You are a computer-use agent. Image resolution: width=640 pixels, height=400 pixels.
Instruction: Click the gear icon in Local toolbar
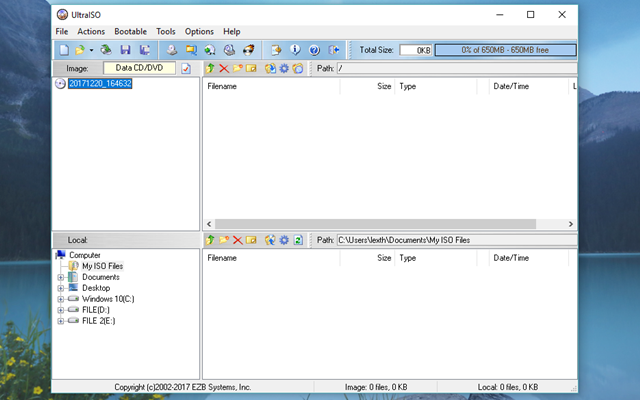(284, 240)
